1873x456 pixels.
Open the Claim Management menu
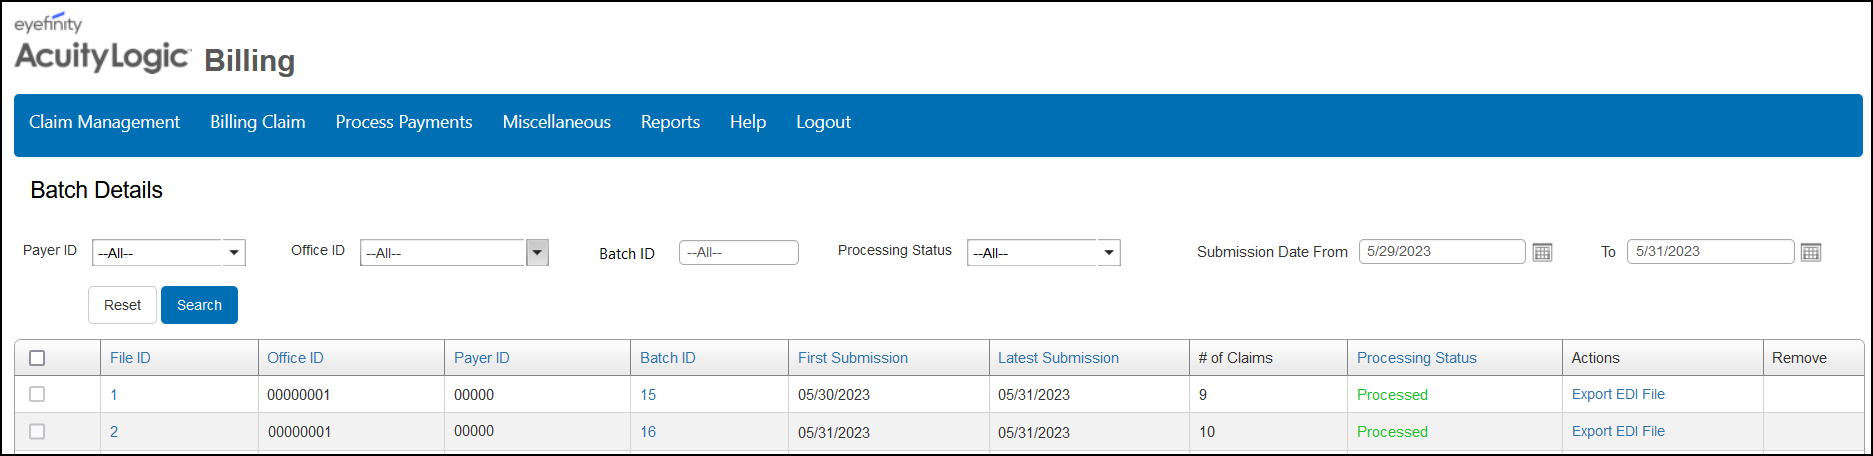tap(104, 122)
